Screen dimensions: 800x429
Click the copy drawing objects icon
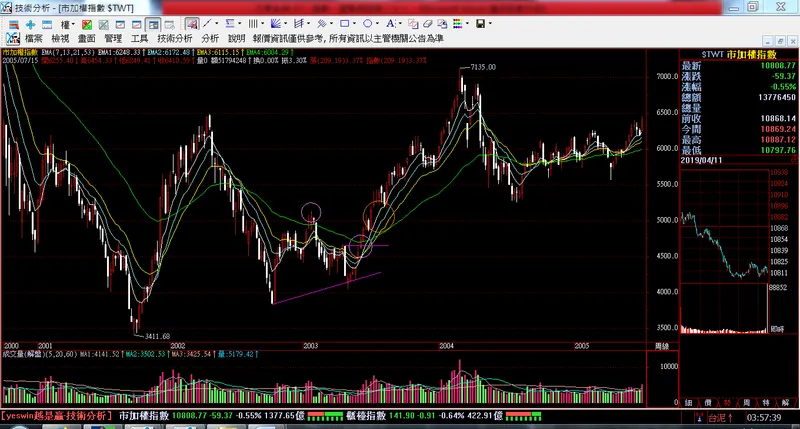pyautogui.click(x=413, y=24)
